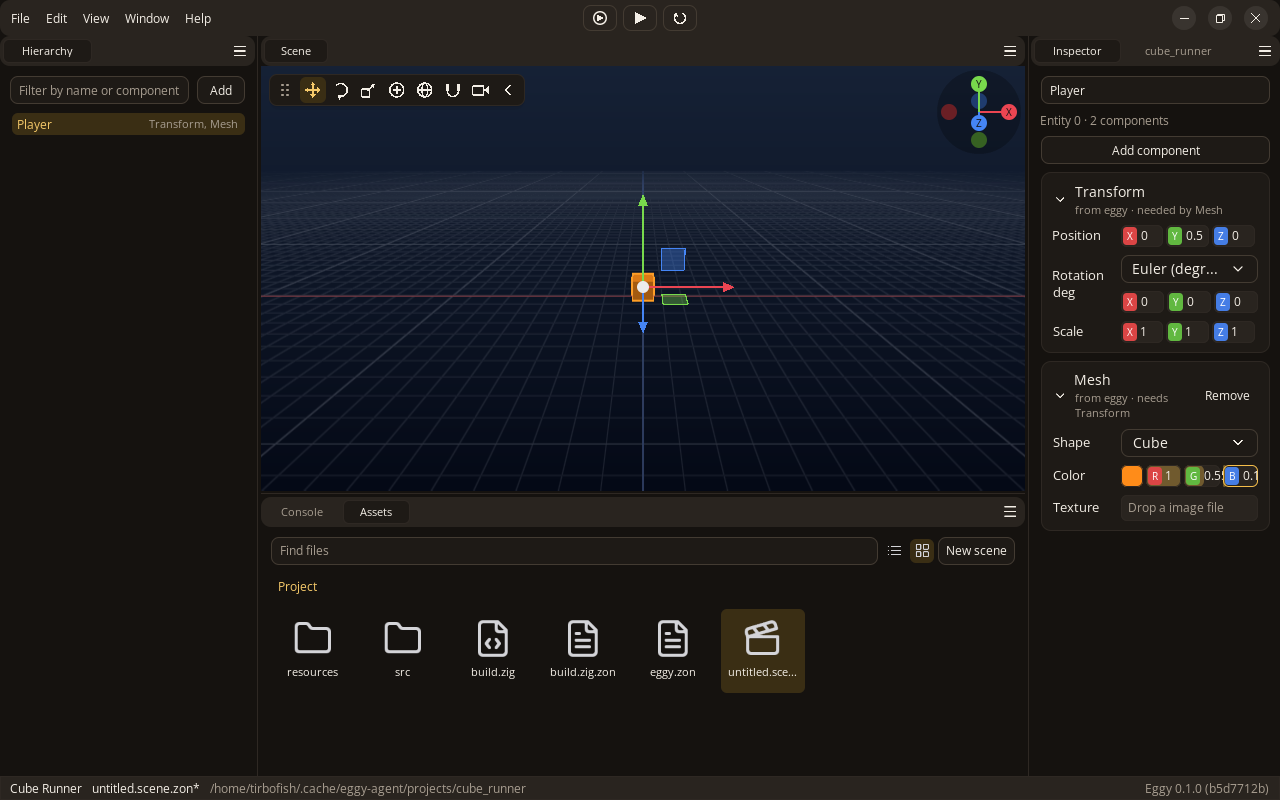Remove the Mesh component
1280x800 pixels.
(x=1227, y=396)
